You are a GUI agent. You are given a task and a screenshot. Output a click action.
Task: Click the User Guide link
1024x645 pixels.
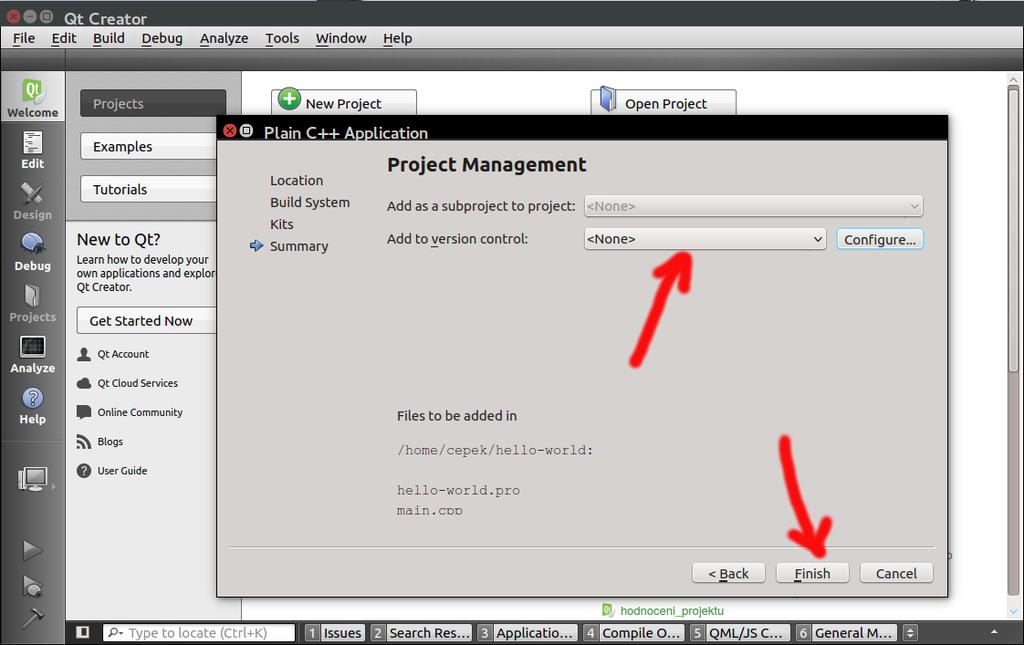tap(122, 471)
